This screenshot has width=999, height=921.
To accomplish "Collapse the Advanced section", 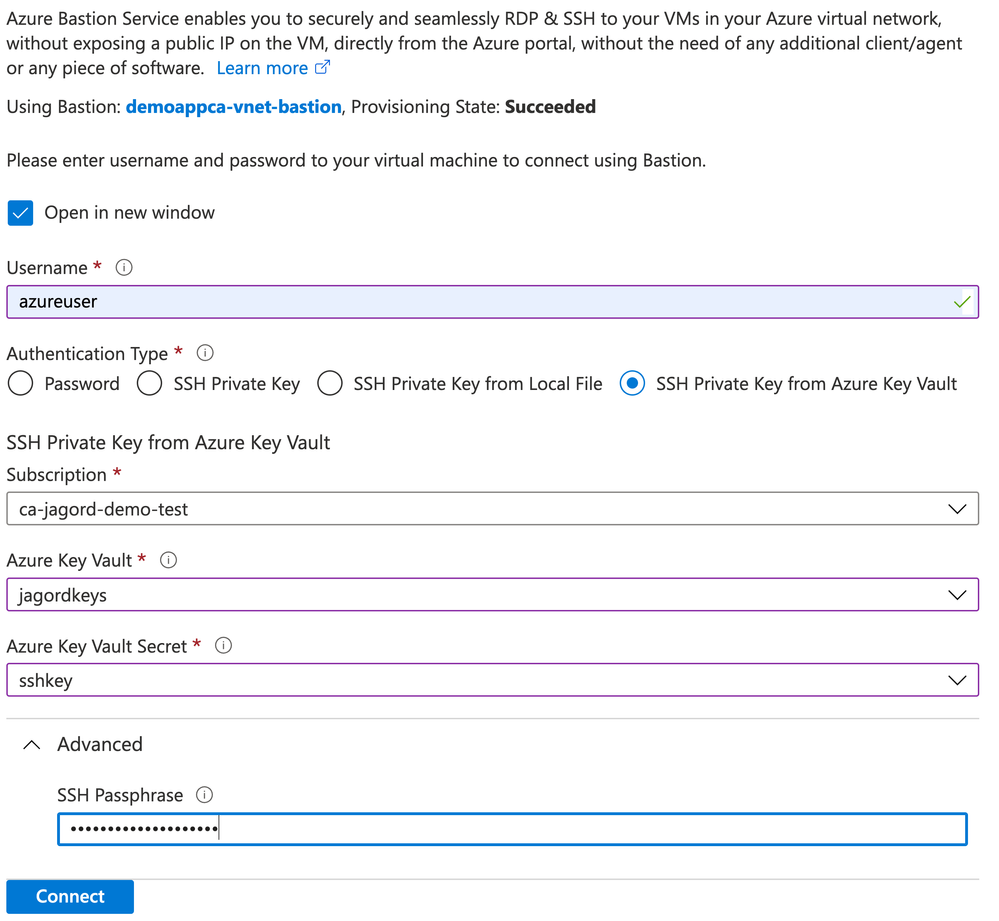I will [x=32, y=745].
